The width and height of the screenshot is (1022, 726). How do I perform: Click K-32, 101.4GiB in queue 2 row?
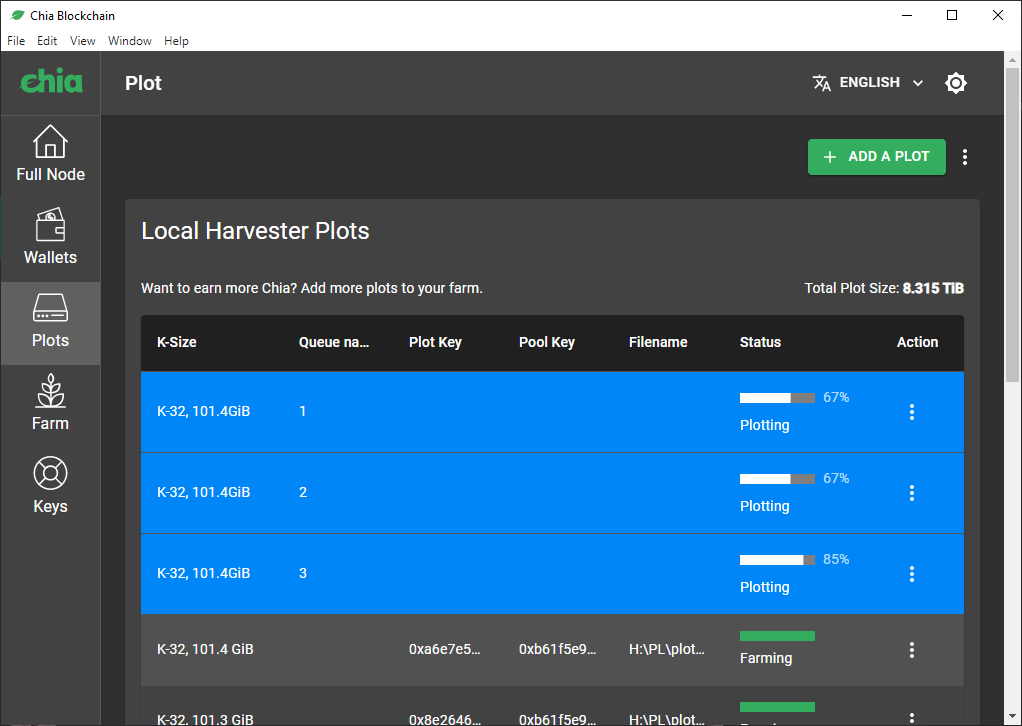pos(203,492)
